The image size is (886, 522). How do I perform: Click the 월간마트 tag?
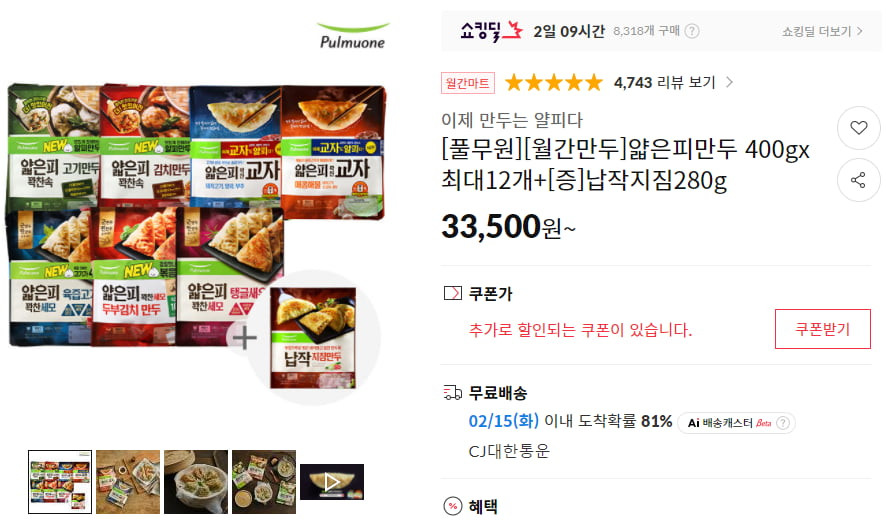coord(468,83)
